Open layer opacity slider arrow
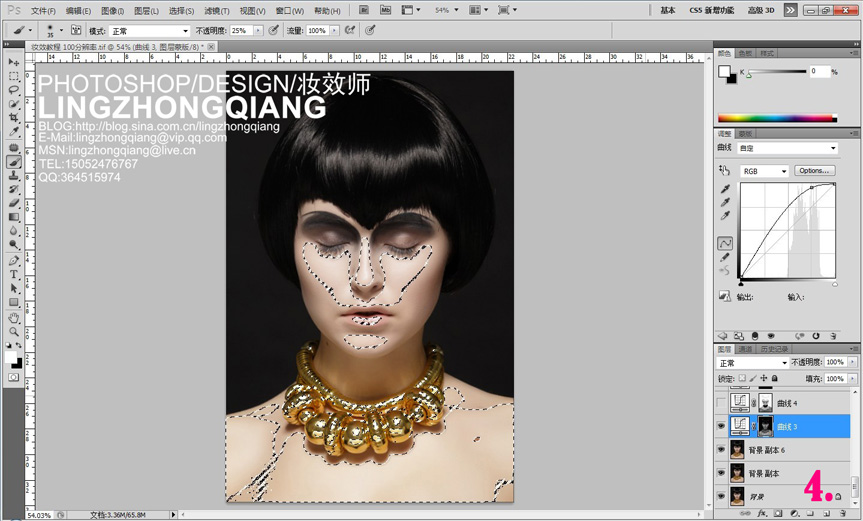The height and width of the screenshot is (521, 863). point(853,362)
